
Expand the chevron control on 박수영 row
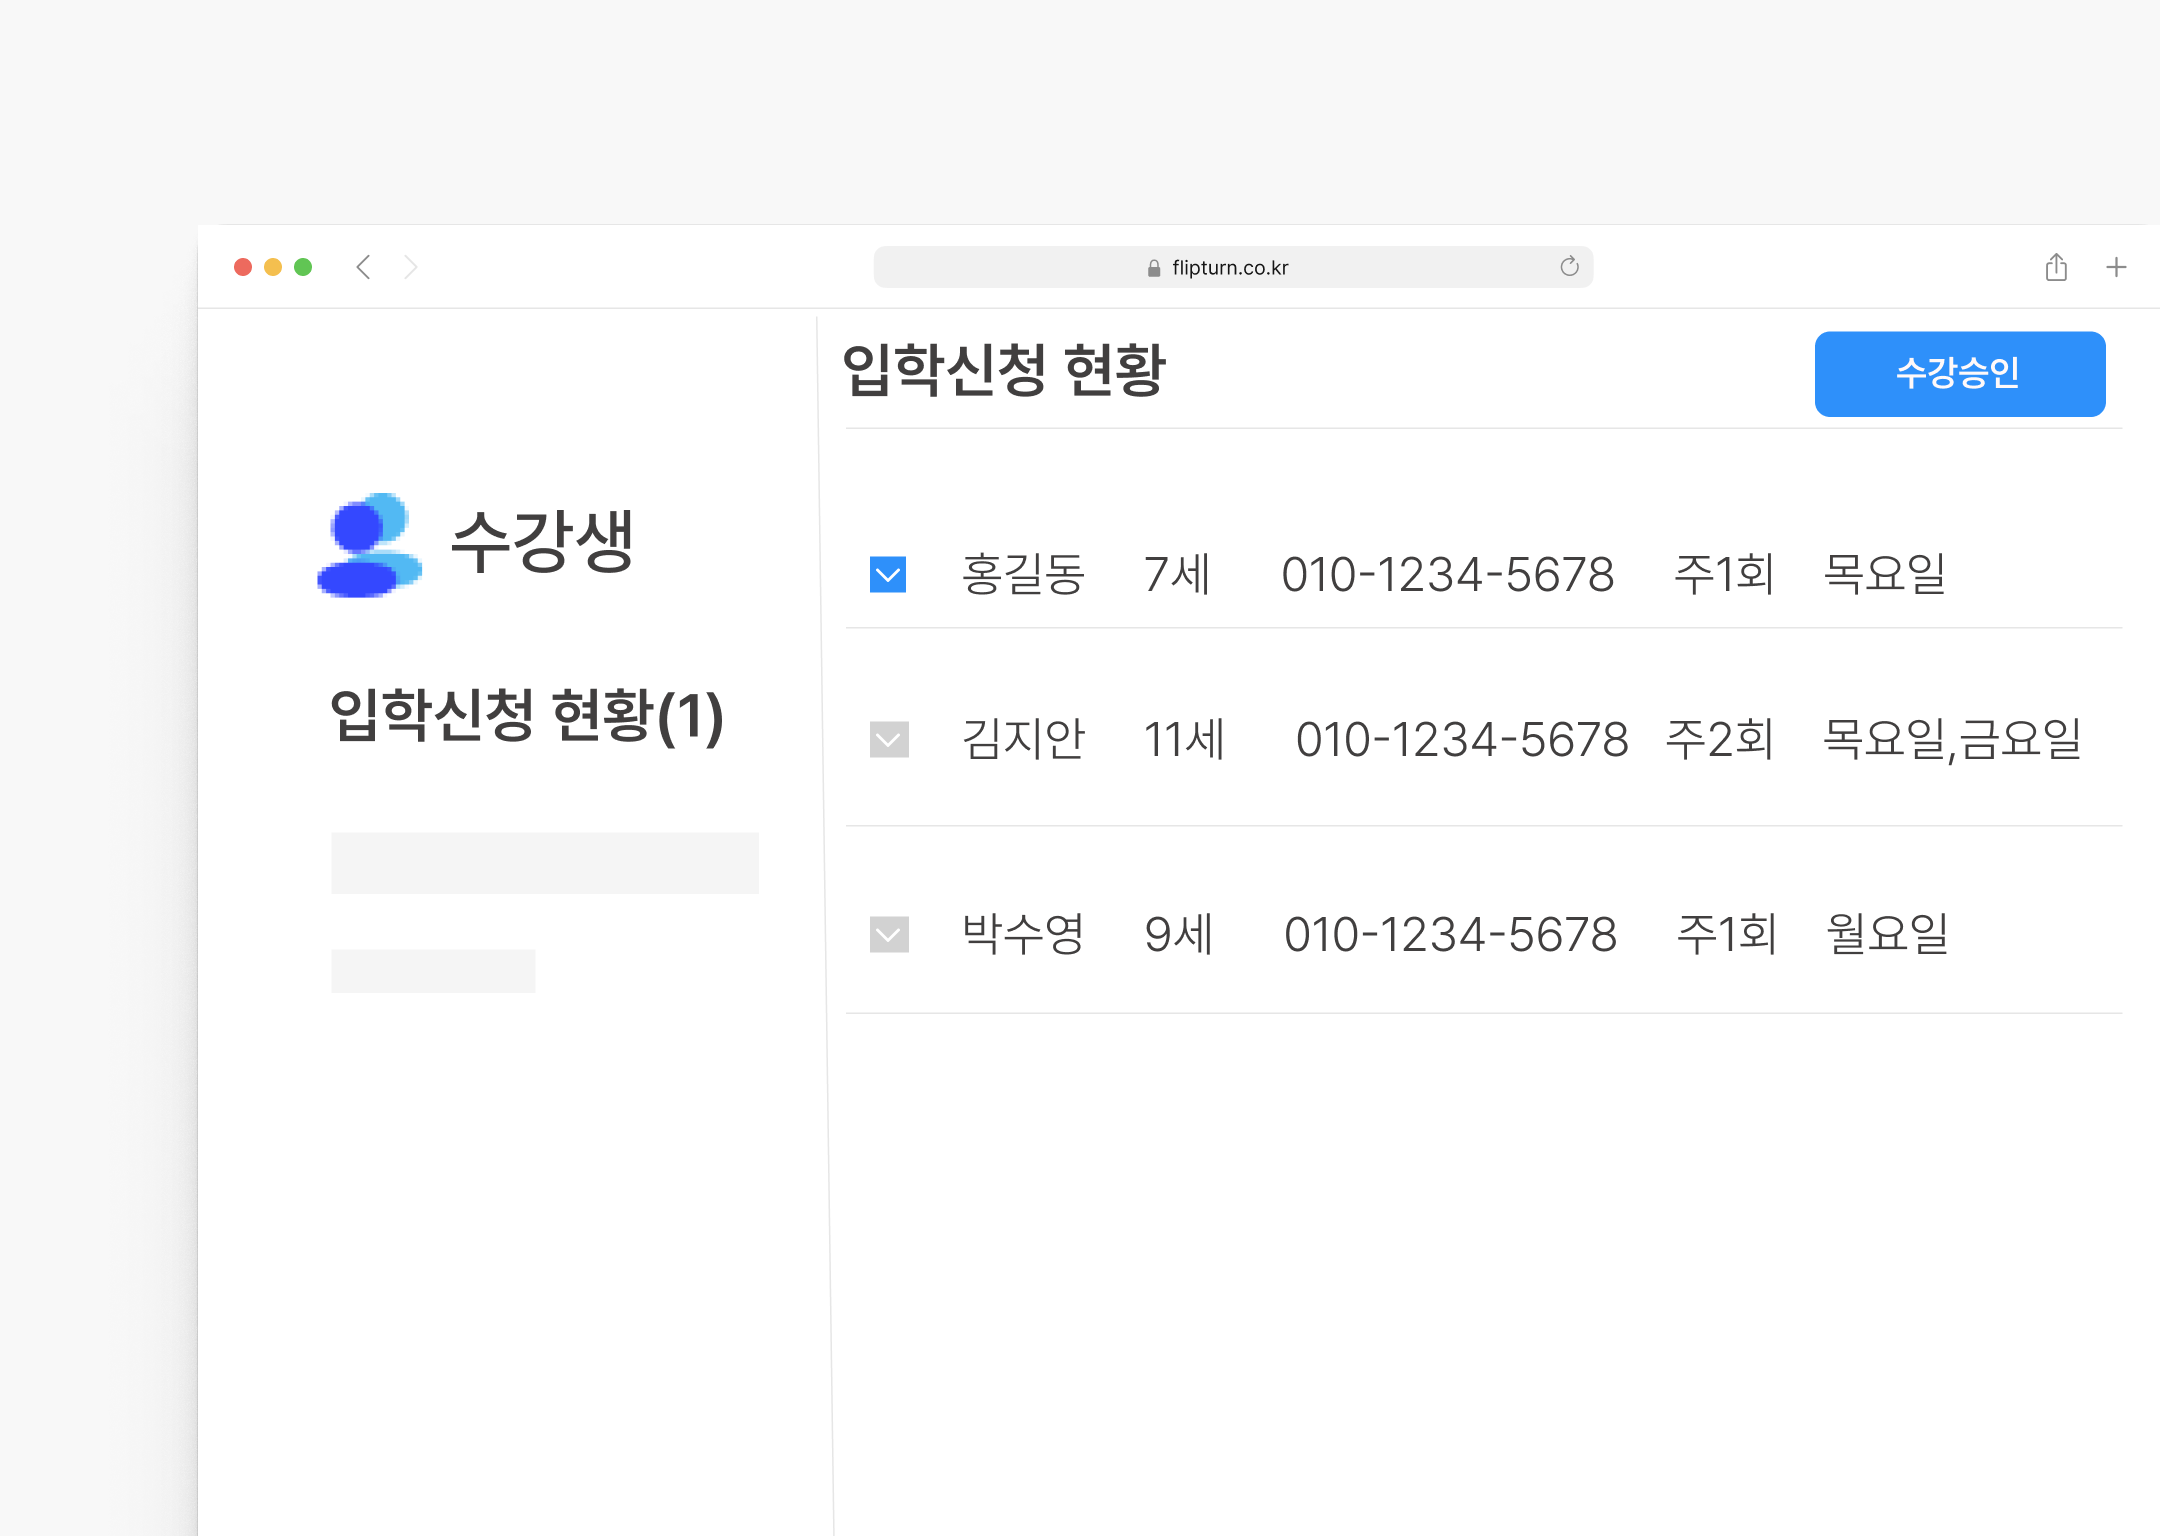(x=888, y=935)
